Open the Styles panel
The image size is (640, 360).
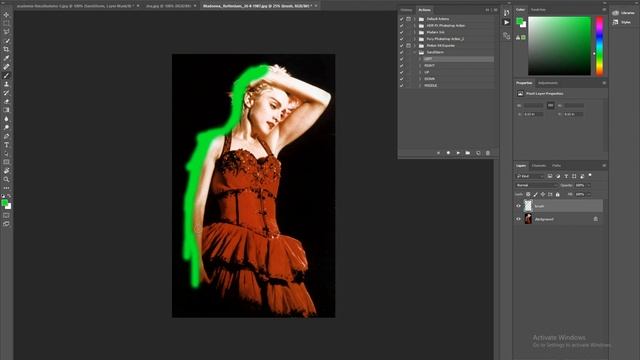click(x=622, y=22)
